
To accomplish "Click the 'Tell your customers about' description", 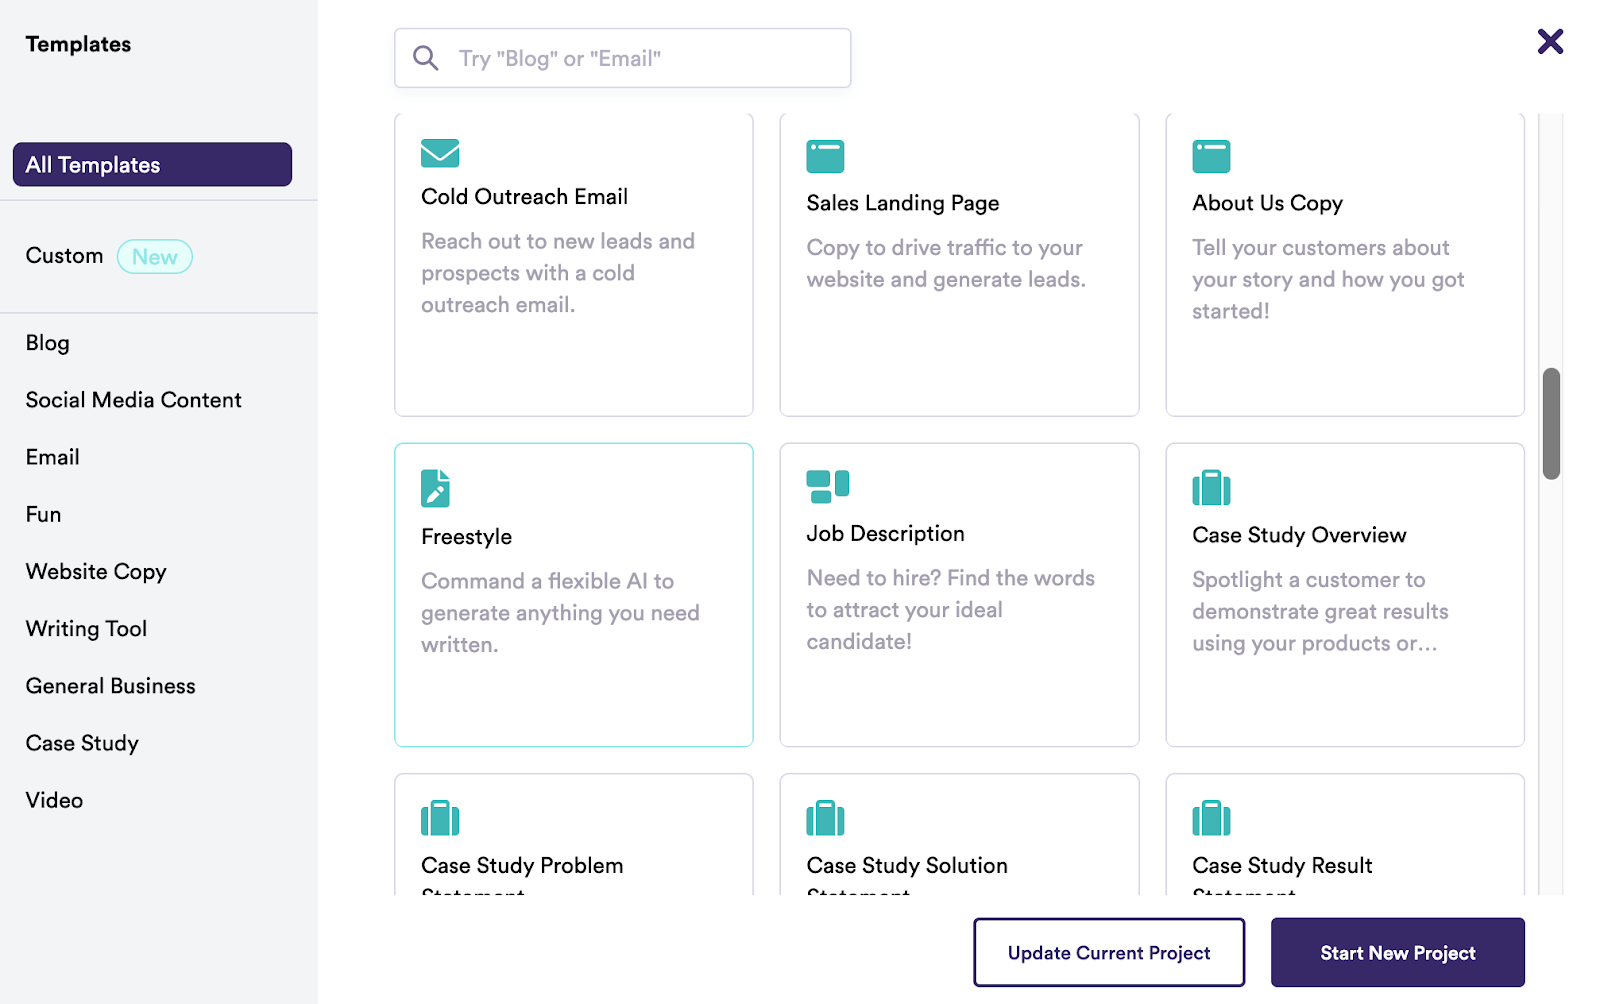I will tap(1328, 279).
